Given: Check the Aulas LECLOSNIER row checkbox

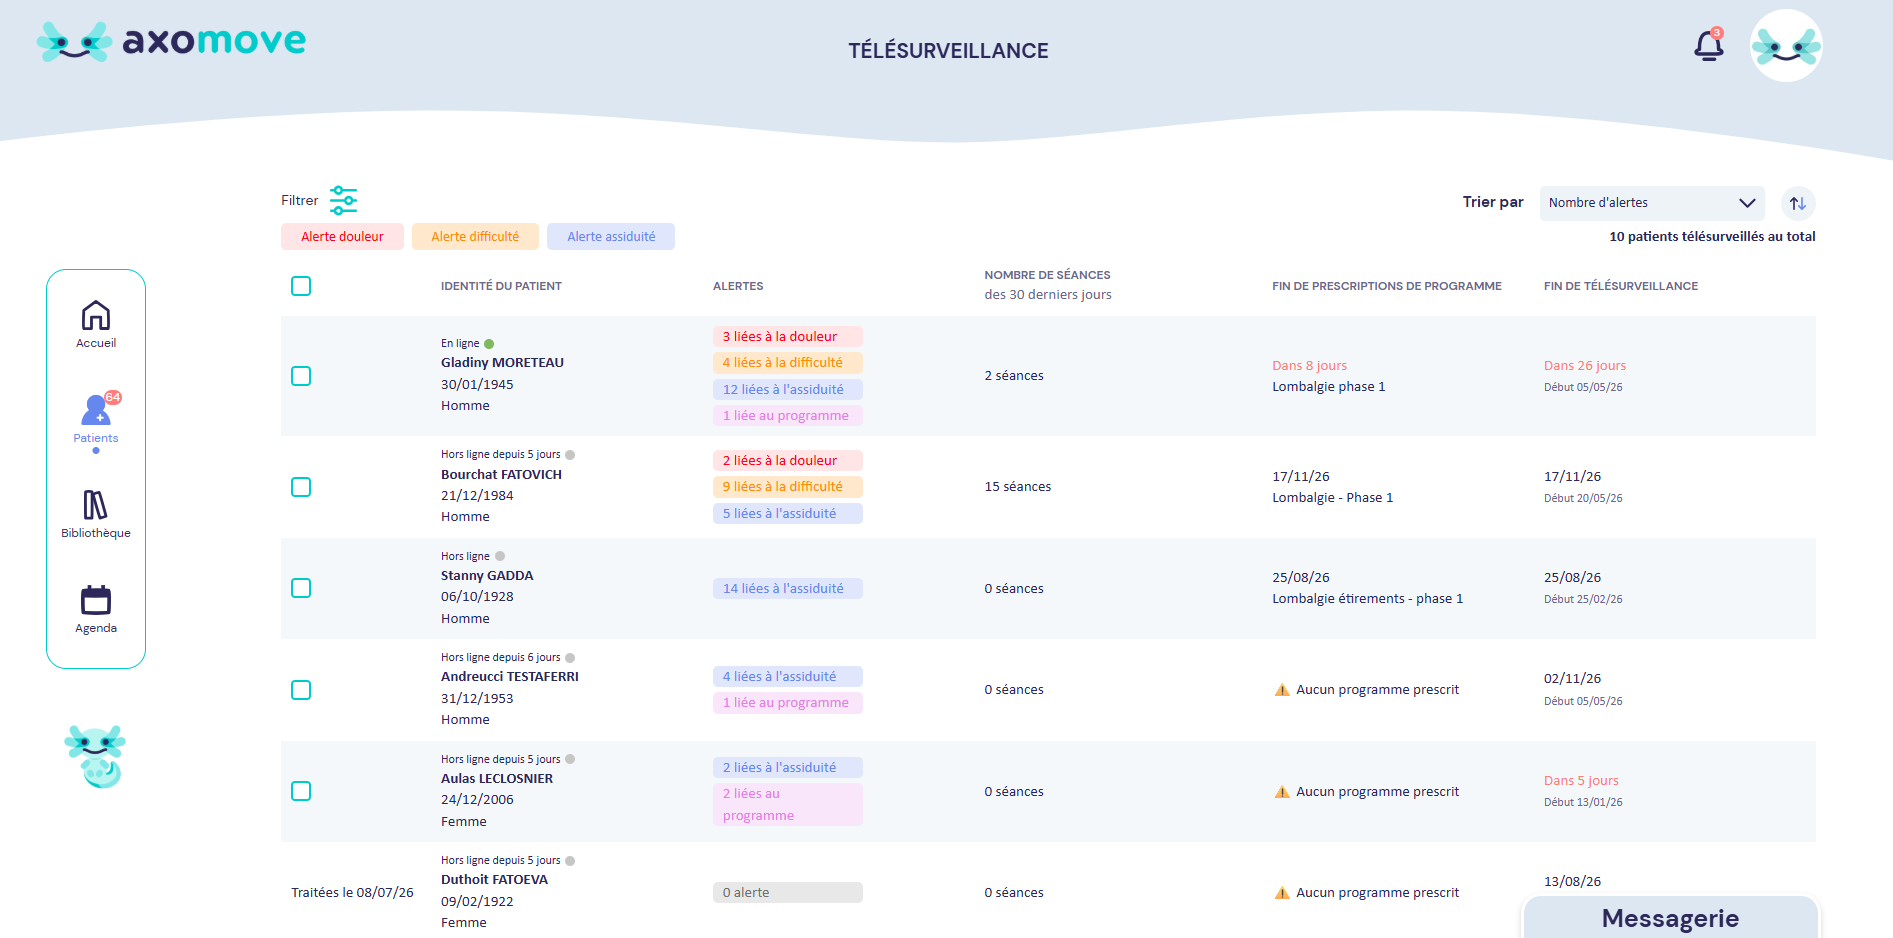Looking at the screenshot, I should 301,791.
